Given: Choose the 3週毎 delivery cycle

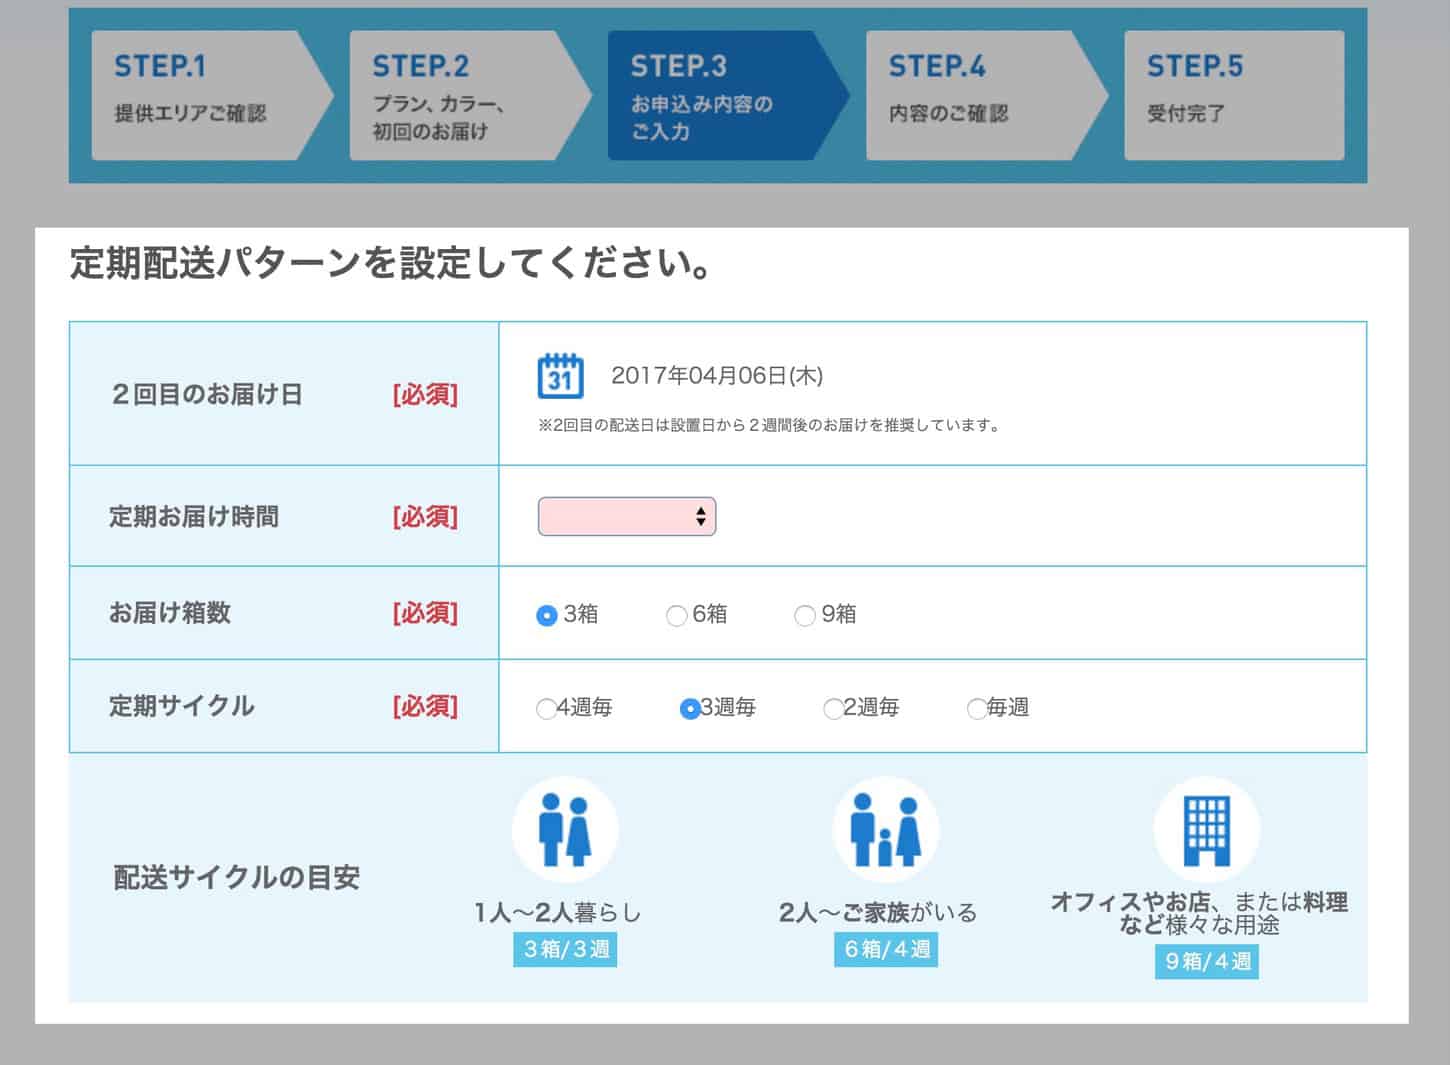Looking at the screenshot, I should click(x=689, y=709).
